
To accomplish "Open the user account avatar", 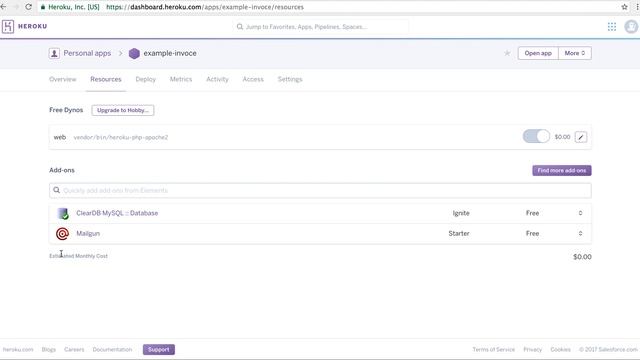I will tap(631, 27).
